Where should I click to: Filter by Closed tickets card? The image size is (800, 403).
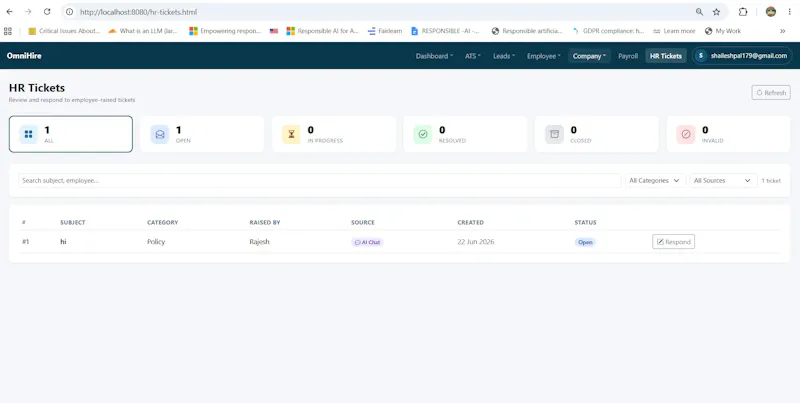point(597,134)
